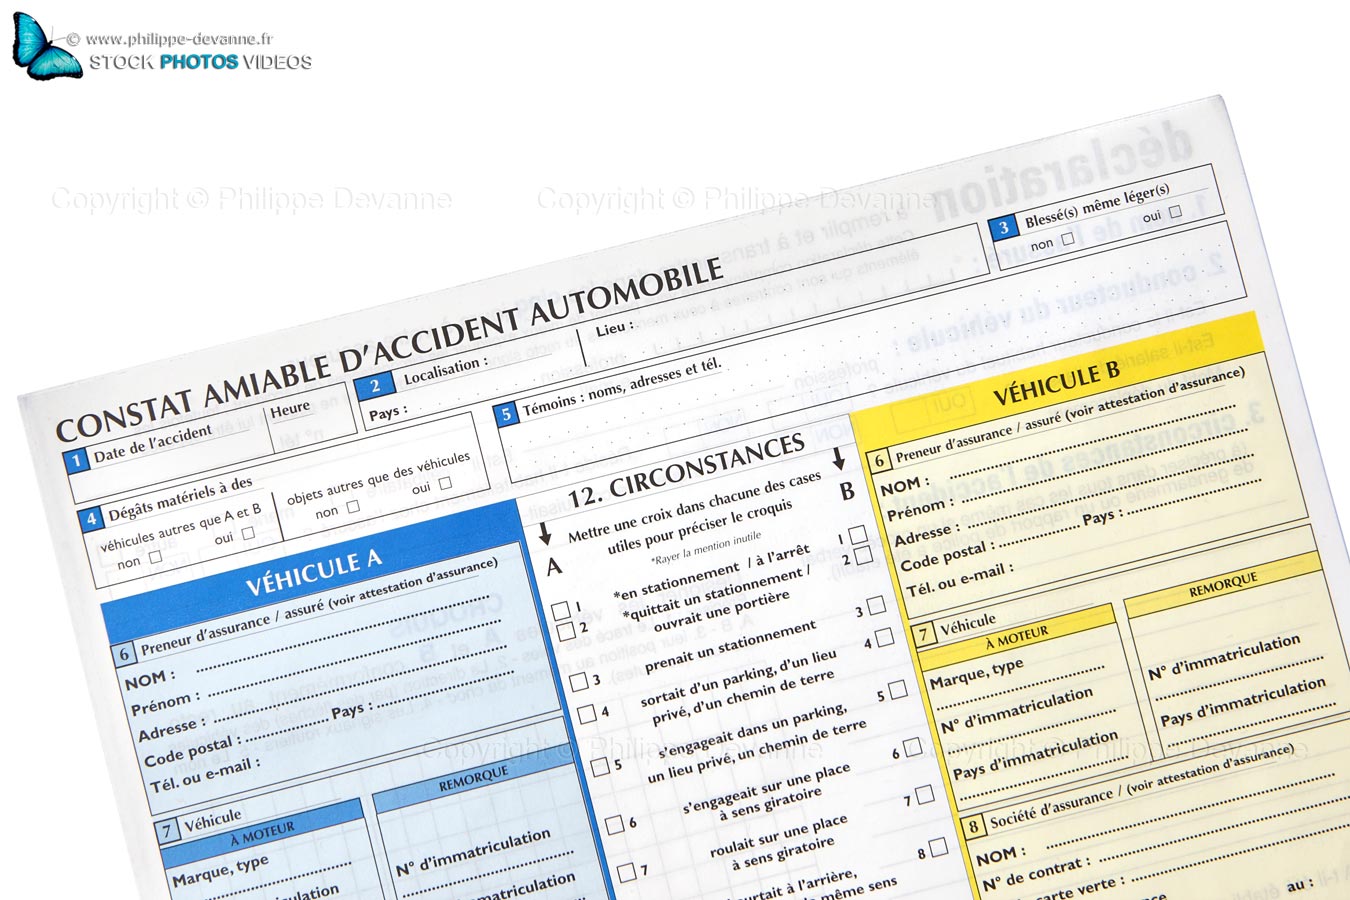The height and width of the screenshot is (900, 1350).
Task: Click the number 6 box in Véhicule B
Action: [878, 461]
